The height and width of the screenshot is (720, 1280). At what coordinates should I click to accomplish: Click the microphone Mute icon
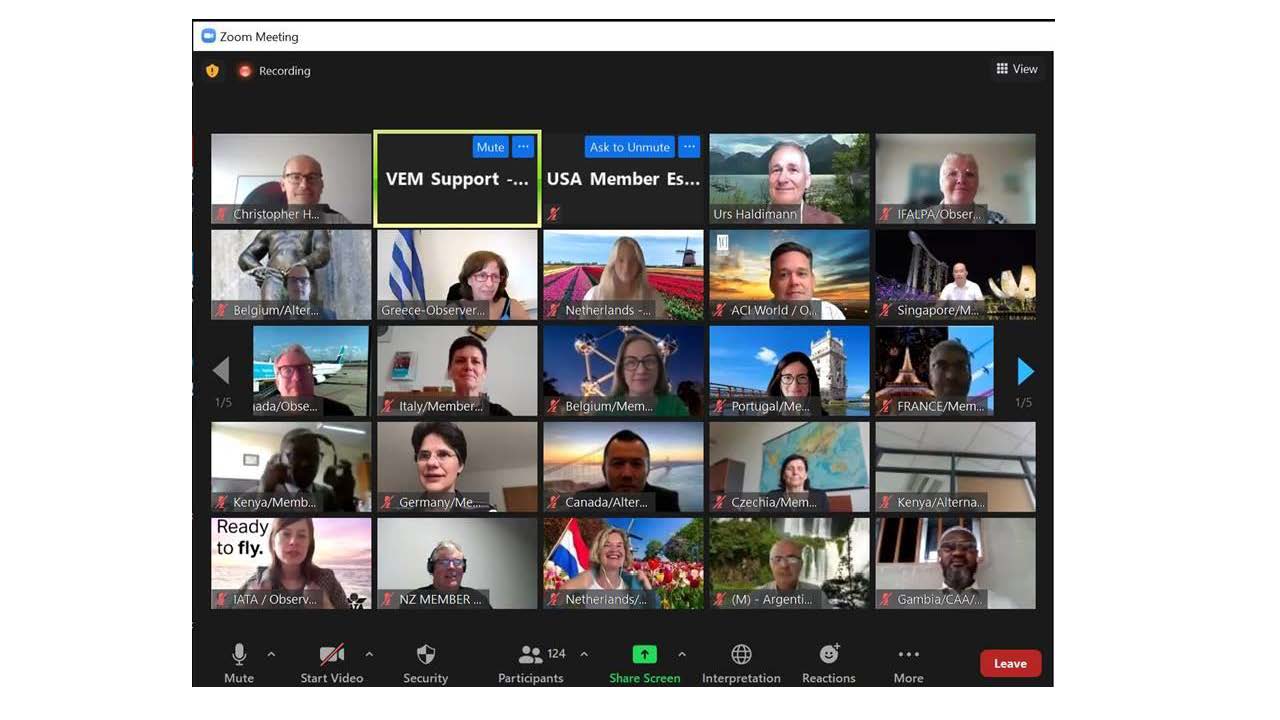coord(239,655)
